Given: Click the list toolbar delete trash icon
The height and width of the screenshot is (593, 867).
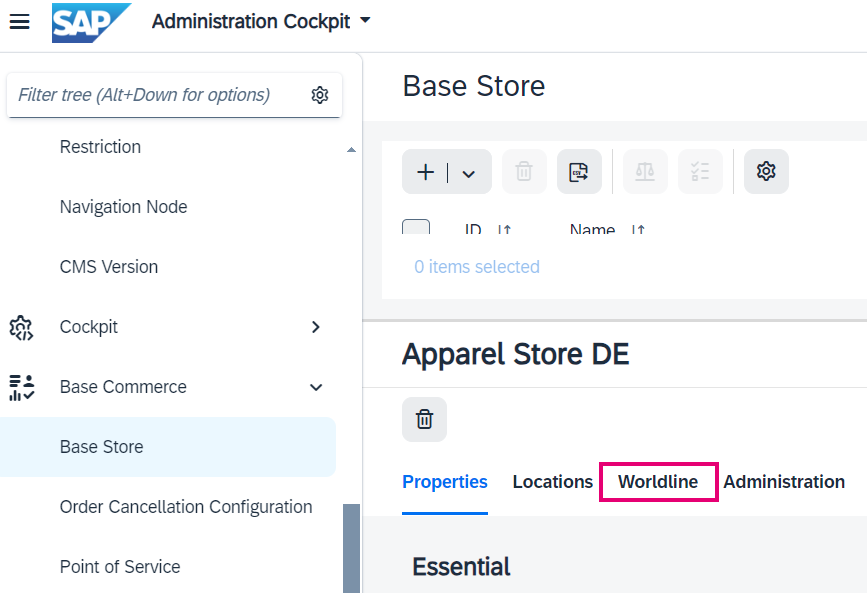Looking at the screenshot, I should click(x=524, y=171).
